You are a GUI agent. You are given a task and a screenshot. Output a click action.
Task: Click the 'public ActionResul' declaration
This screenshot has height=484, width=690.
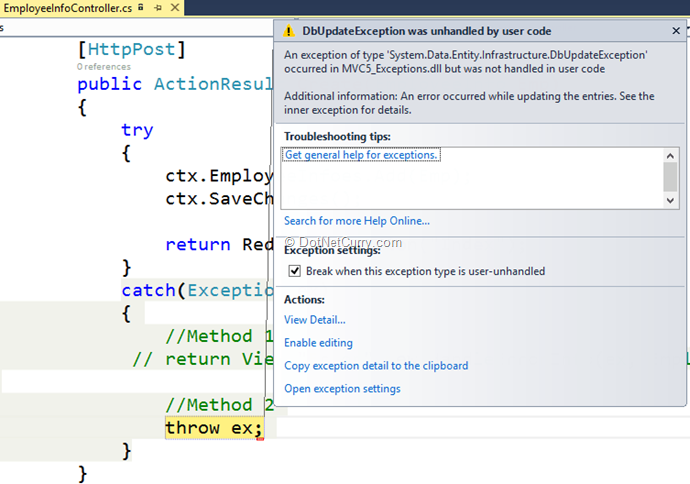(175, 84)
